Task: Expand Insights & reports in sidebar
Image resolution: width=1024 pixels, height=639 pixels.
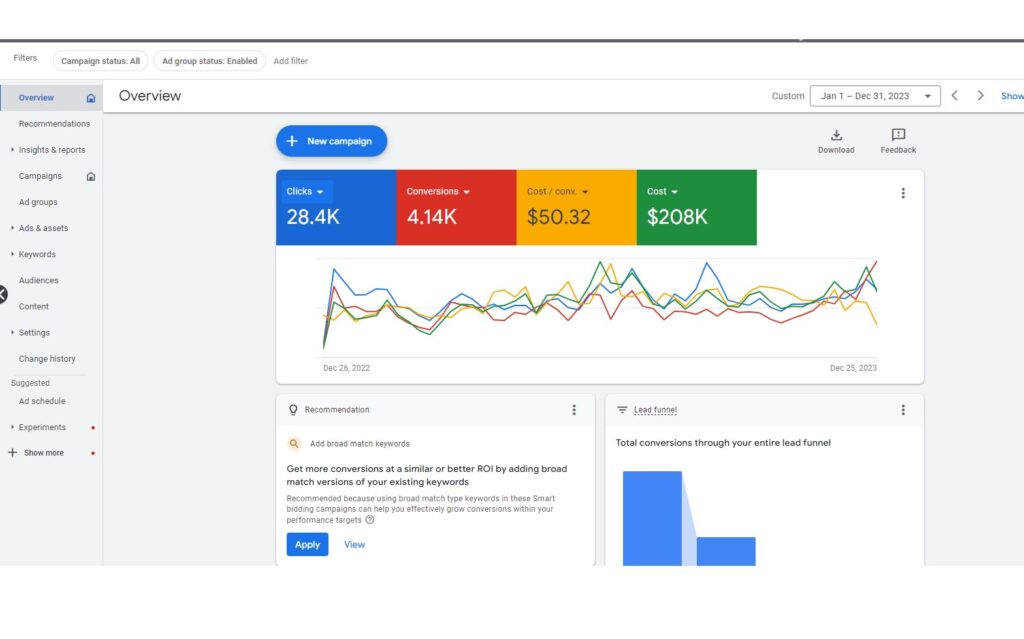Action: [51, 150]
